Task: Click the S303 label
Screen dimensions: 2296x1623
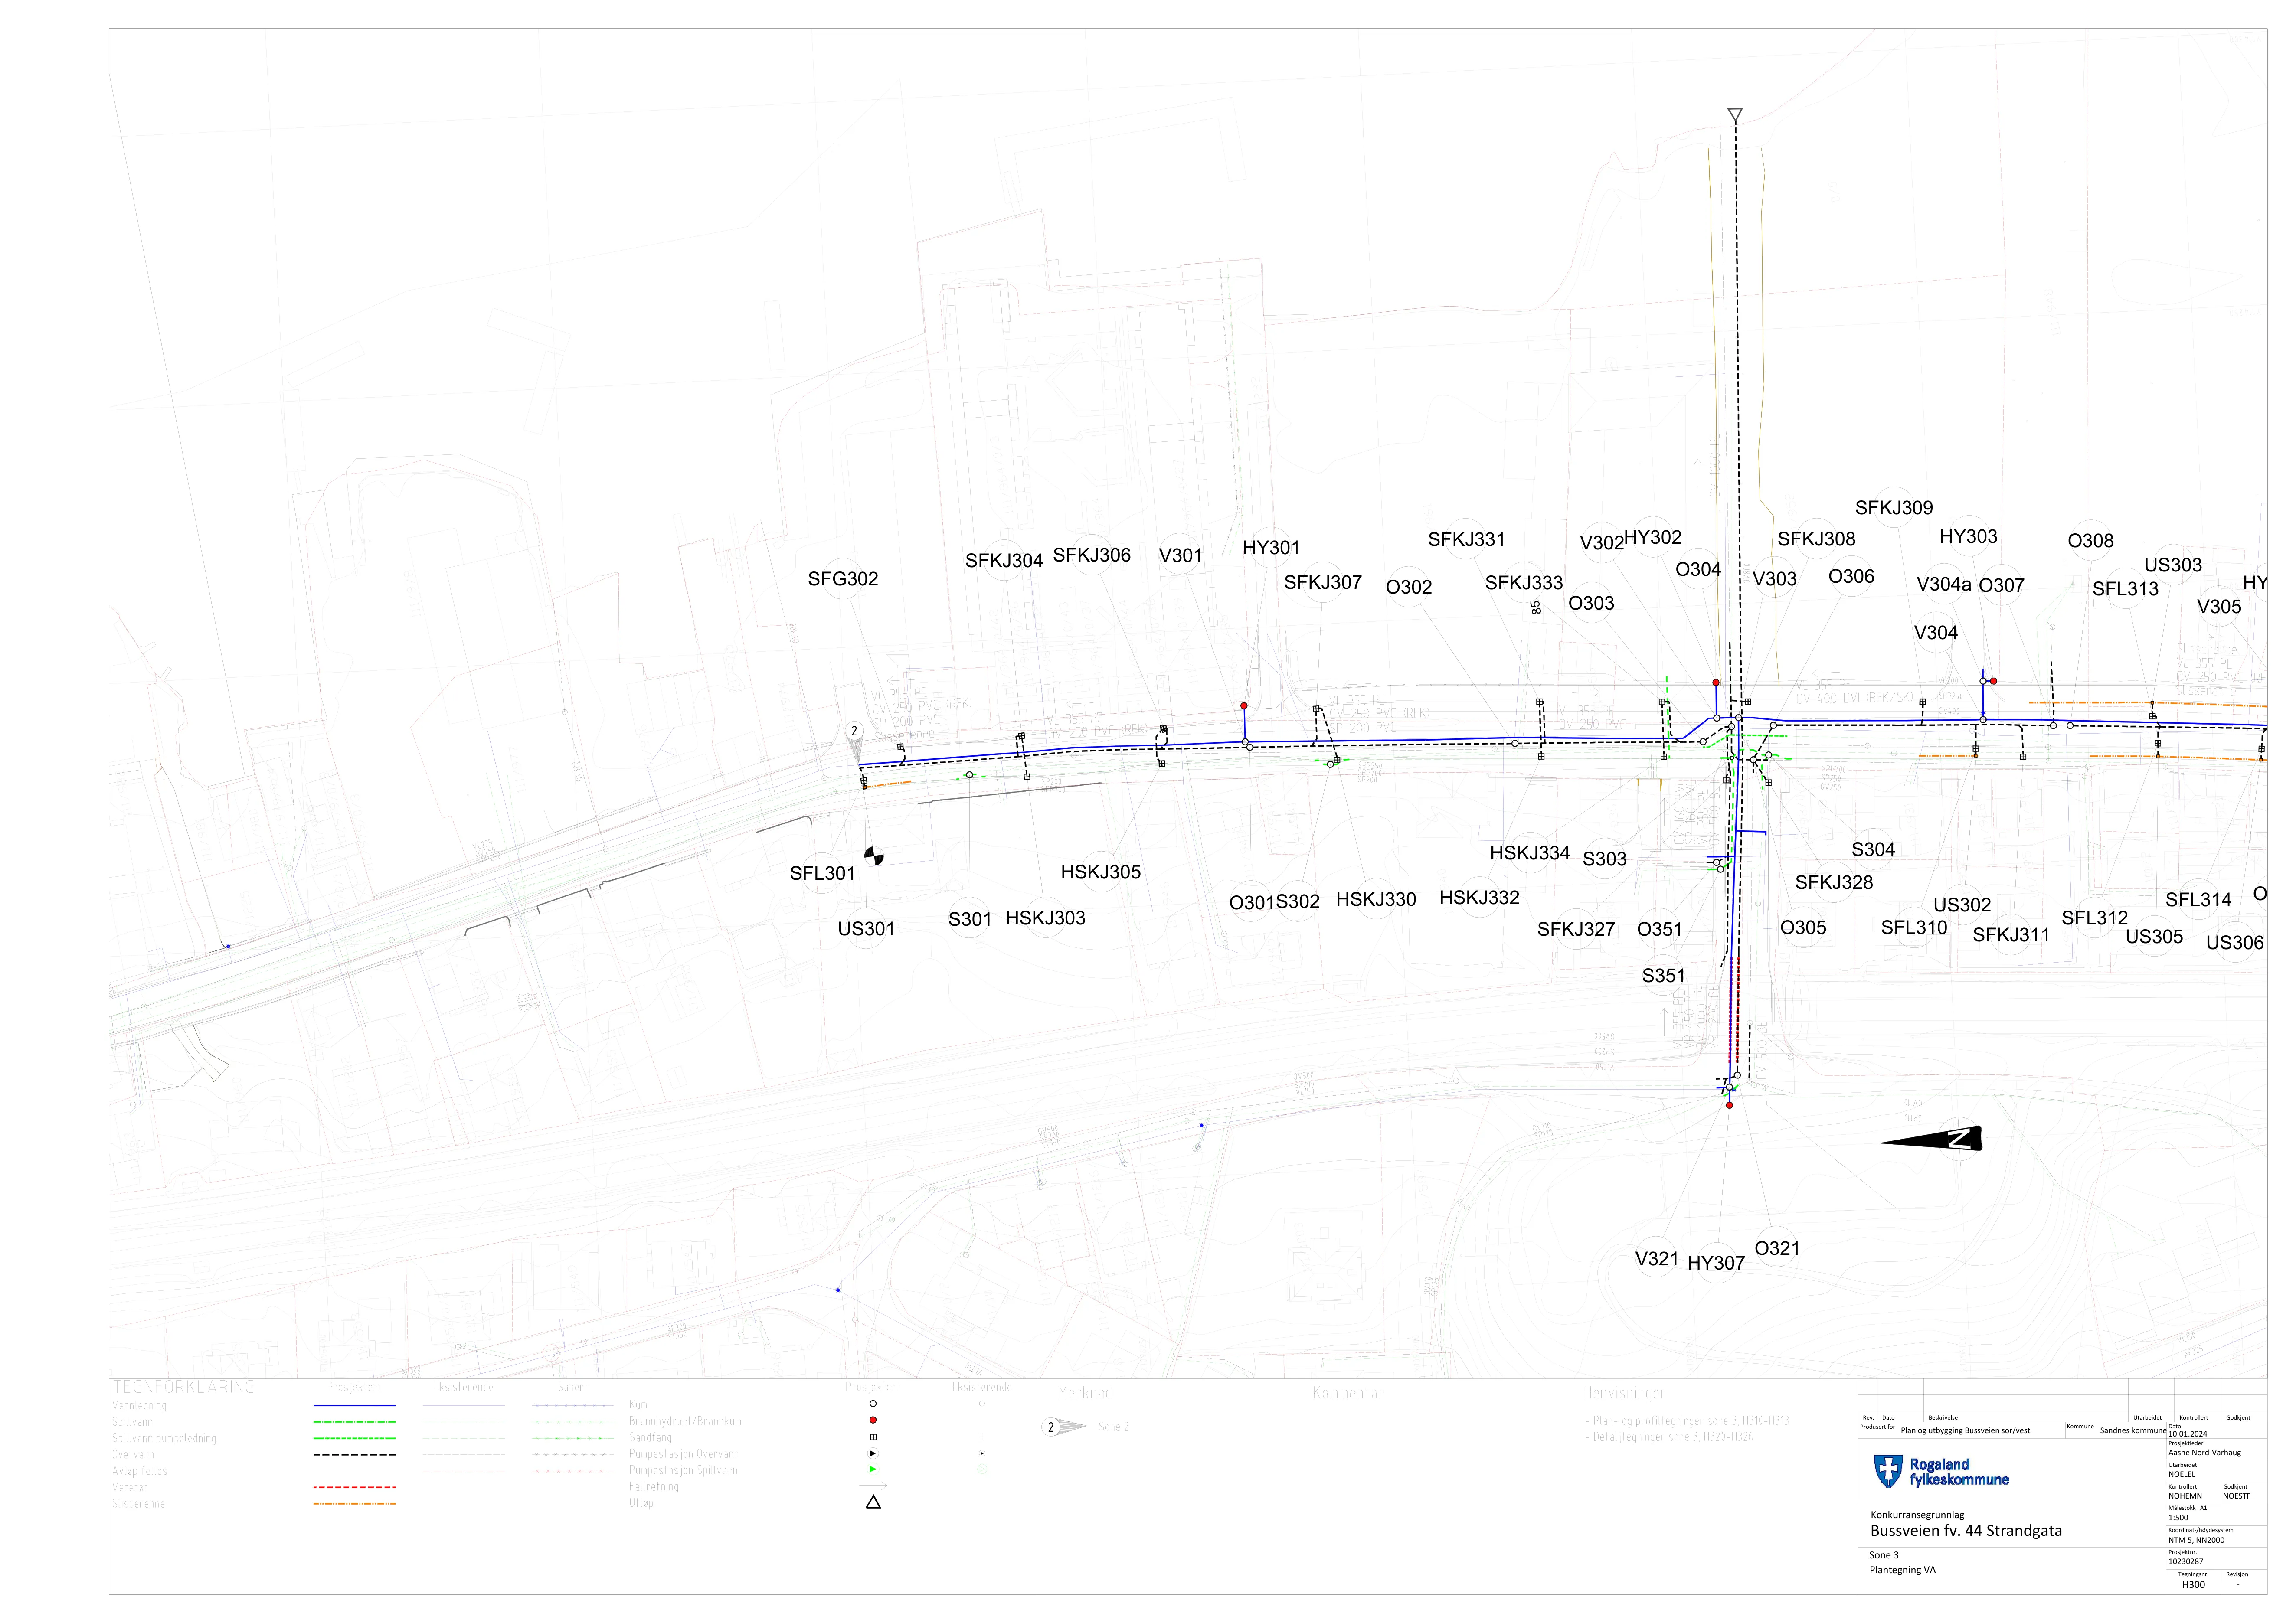Action: point(1605,860)
